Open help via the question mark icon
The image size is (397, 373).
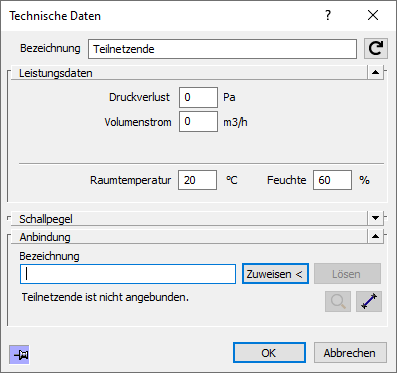point(328,15)
